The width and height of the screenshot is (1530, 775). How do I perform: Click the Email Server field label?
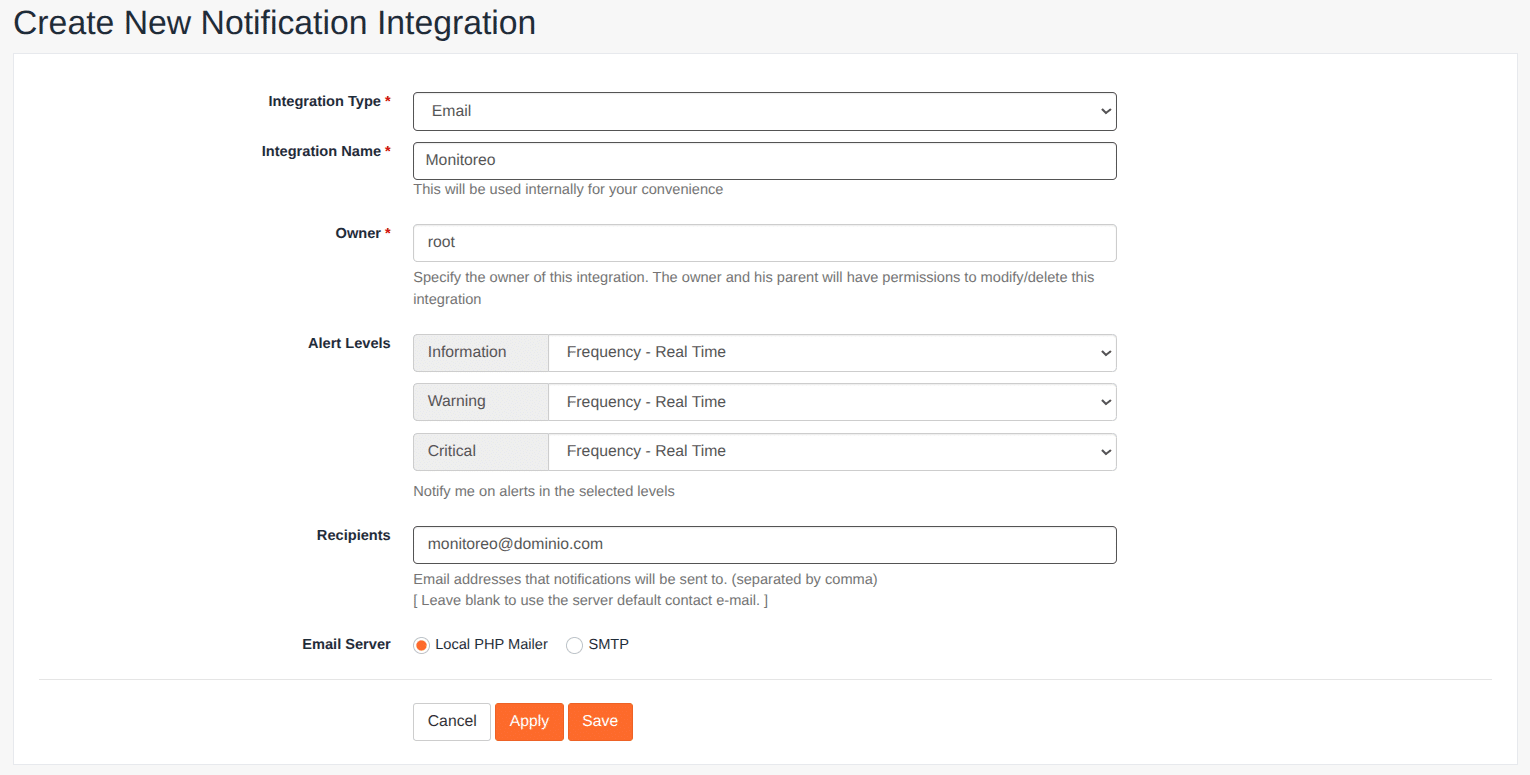(x=346, y=644)
